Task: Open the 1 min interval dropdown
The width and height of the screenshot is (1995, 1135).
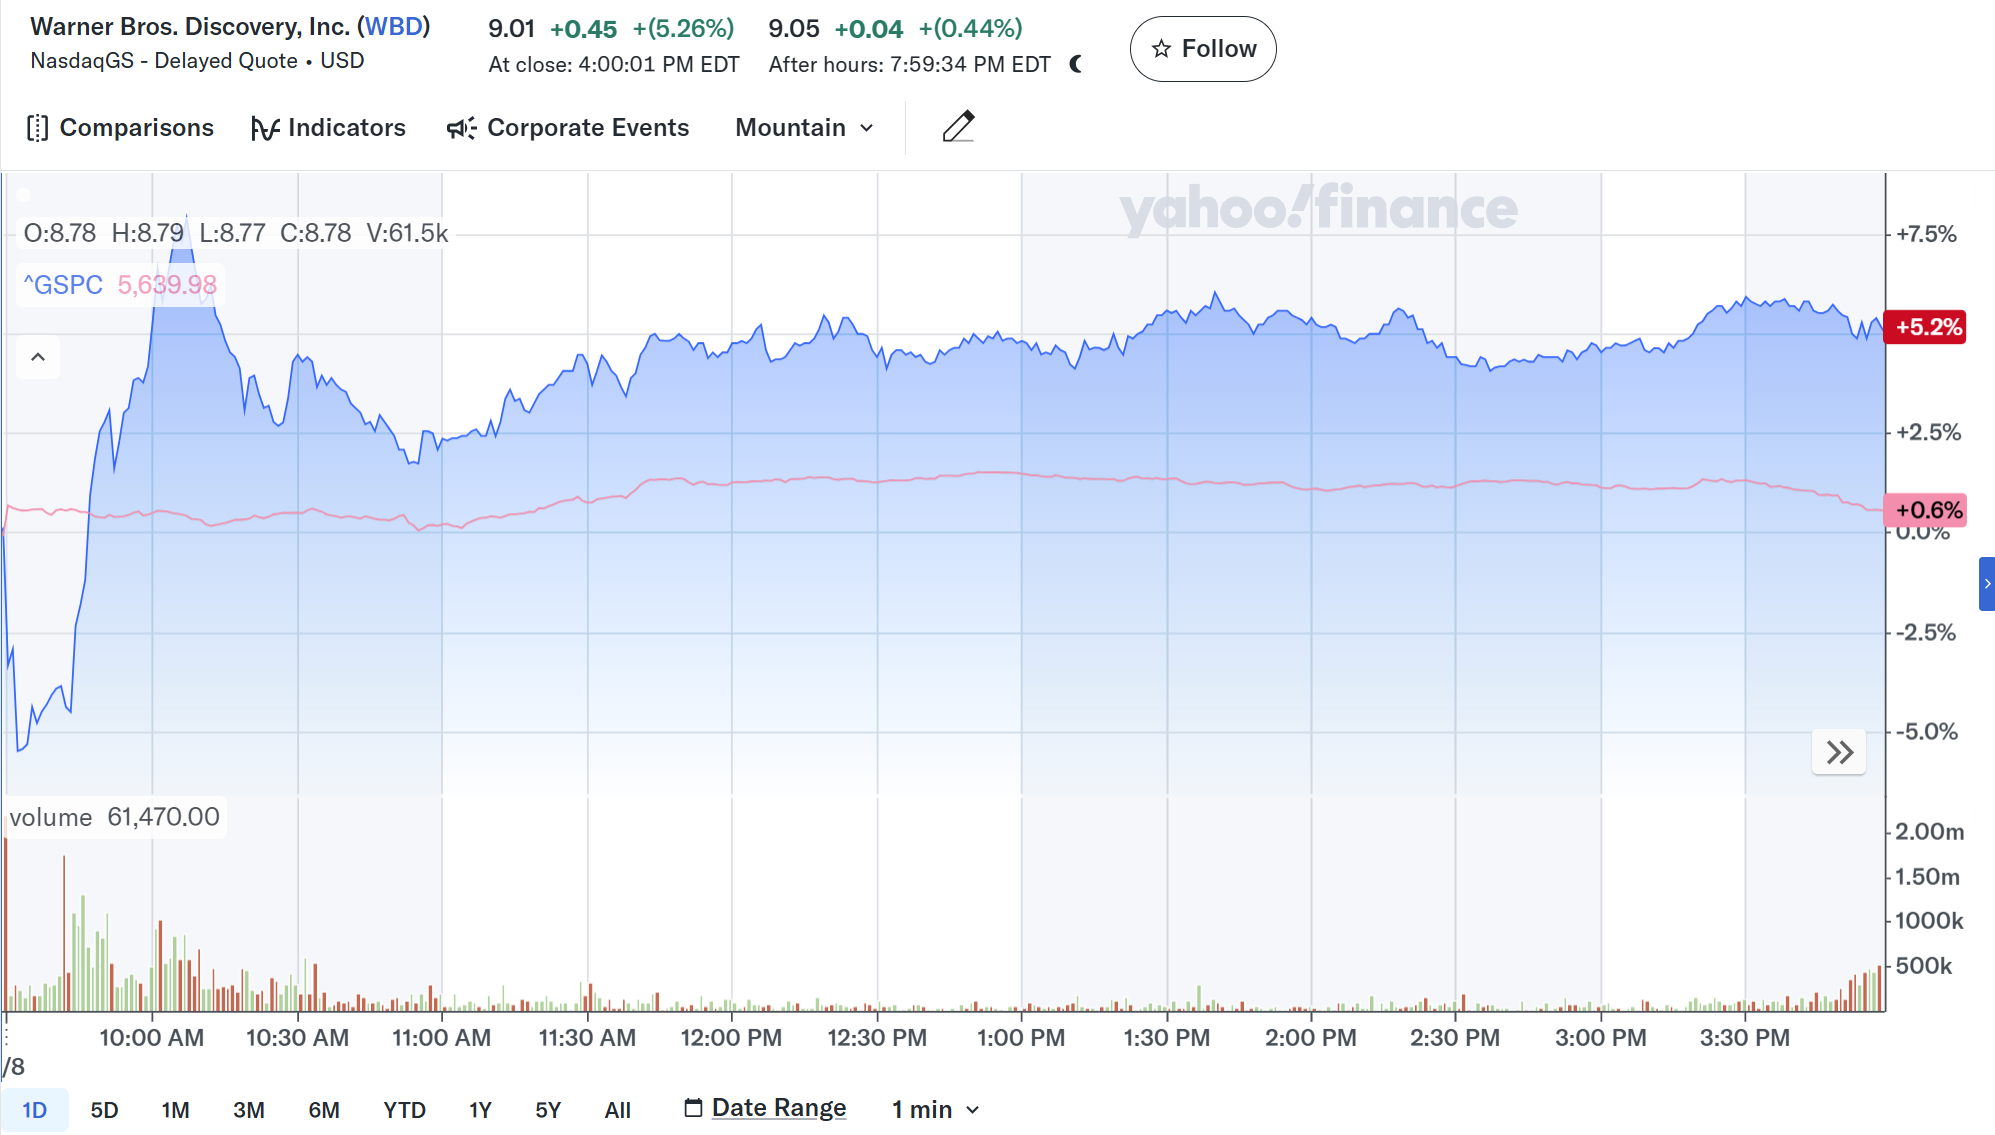Action: tap(935, 1109)
